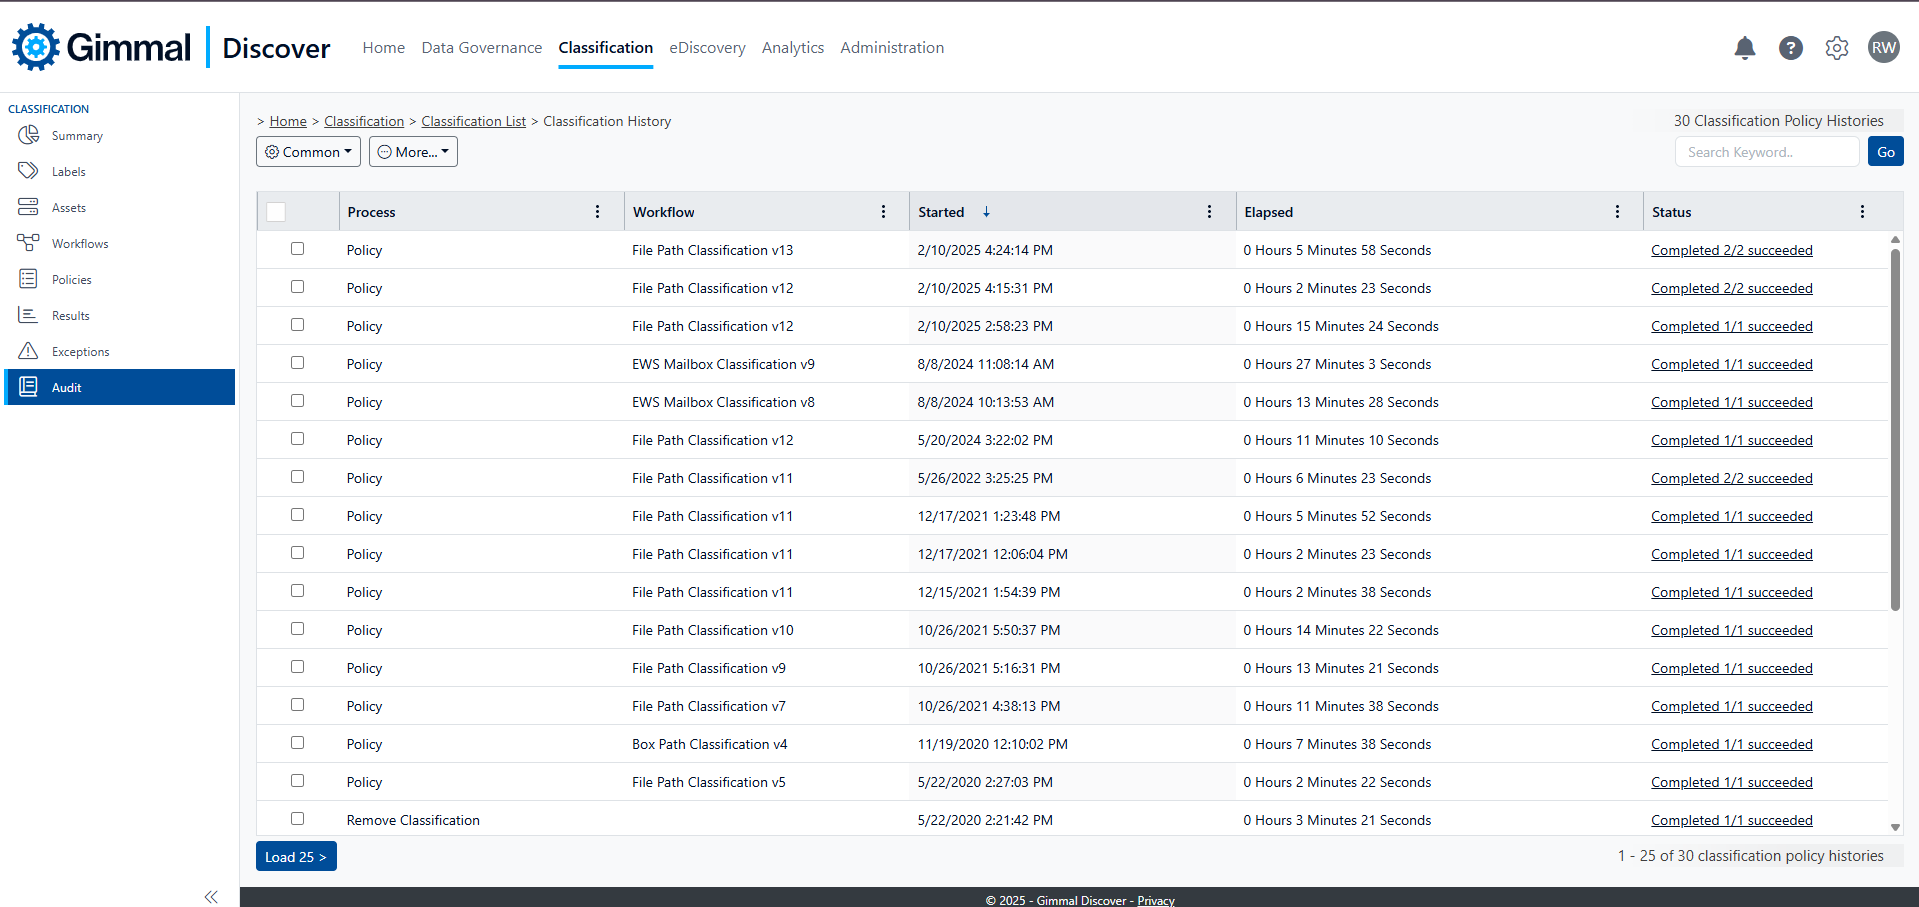This screenshot has width=1919, height=907.
Task: Go to Labels in the sidebar
Action: tap(68, 172)
